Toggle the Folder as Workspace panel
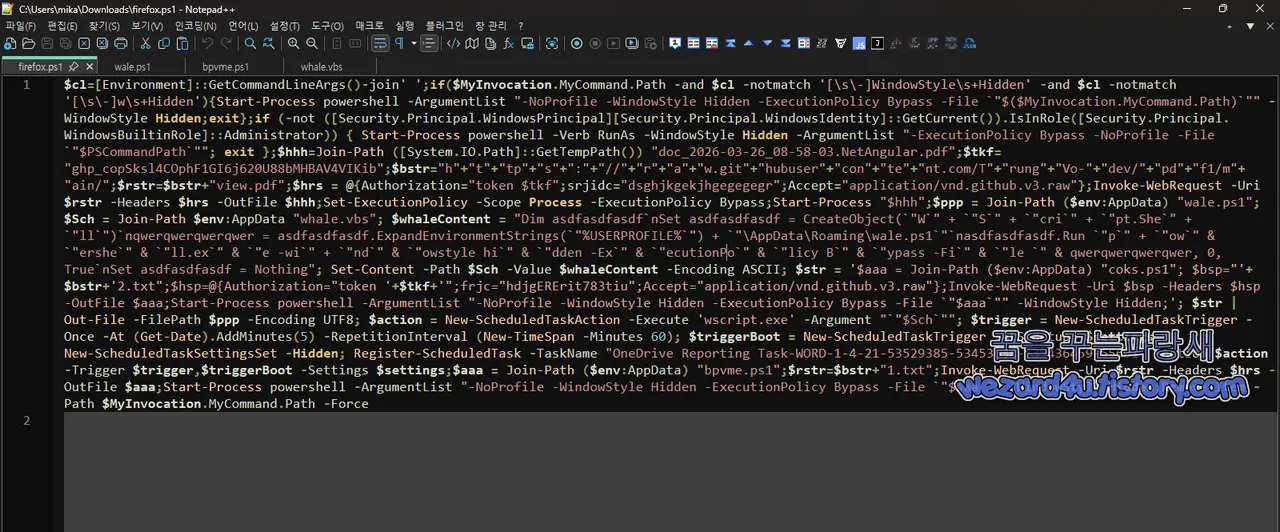 527,44
